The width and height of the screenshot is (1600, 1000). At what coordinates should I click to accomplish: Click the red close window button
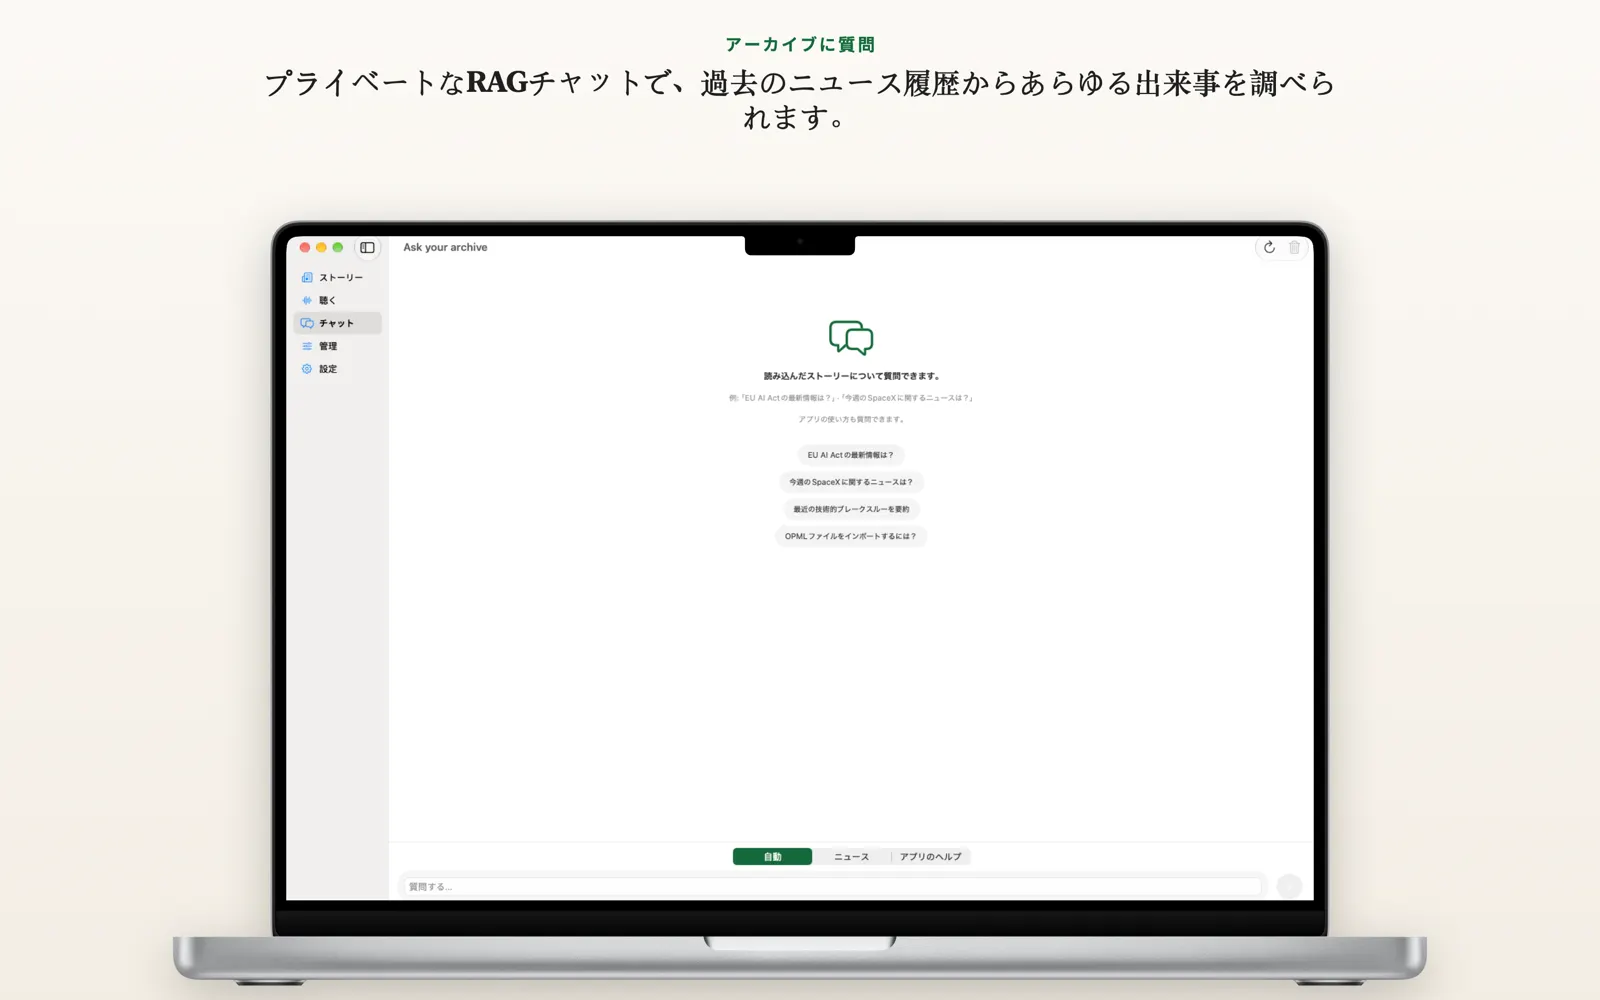point(305,247)
